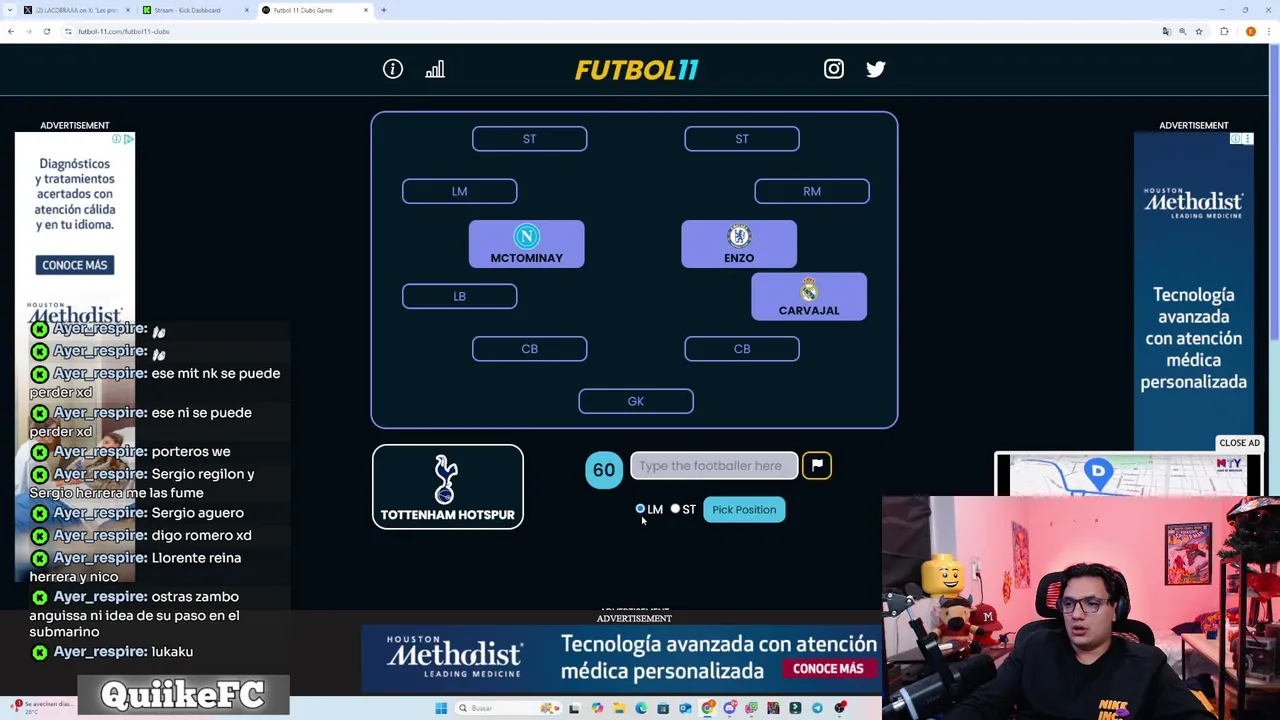Screen dimensions: 1280x720
Task: Open Telegram from the taskbar
Action: tap(817, 708)
